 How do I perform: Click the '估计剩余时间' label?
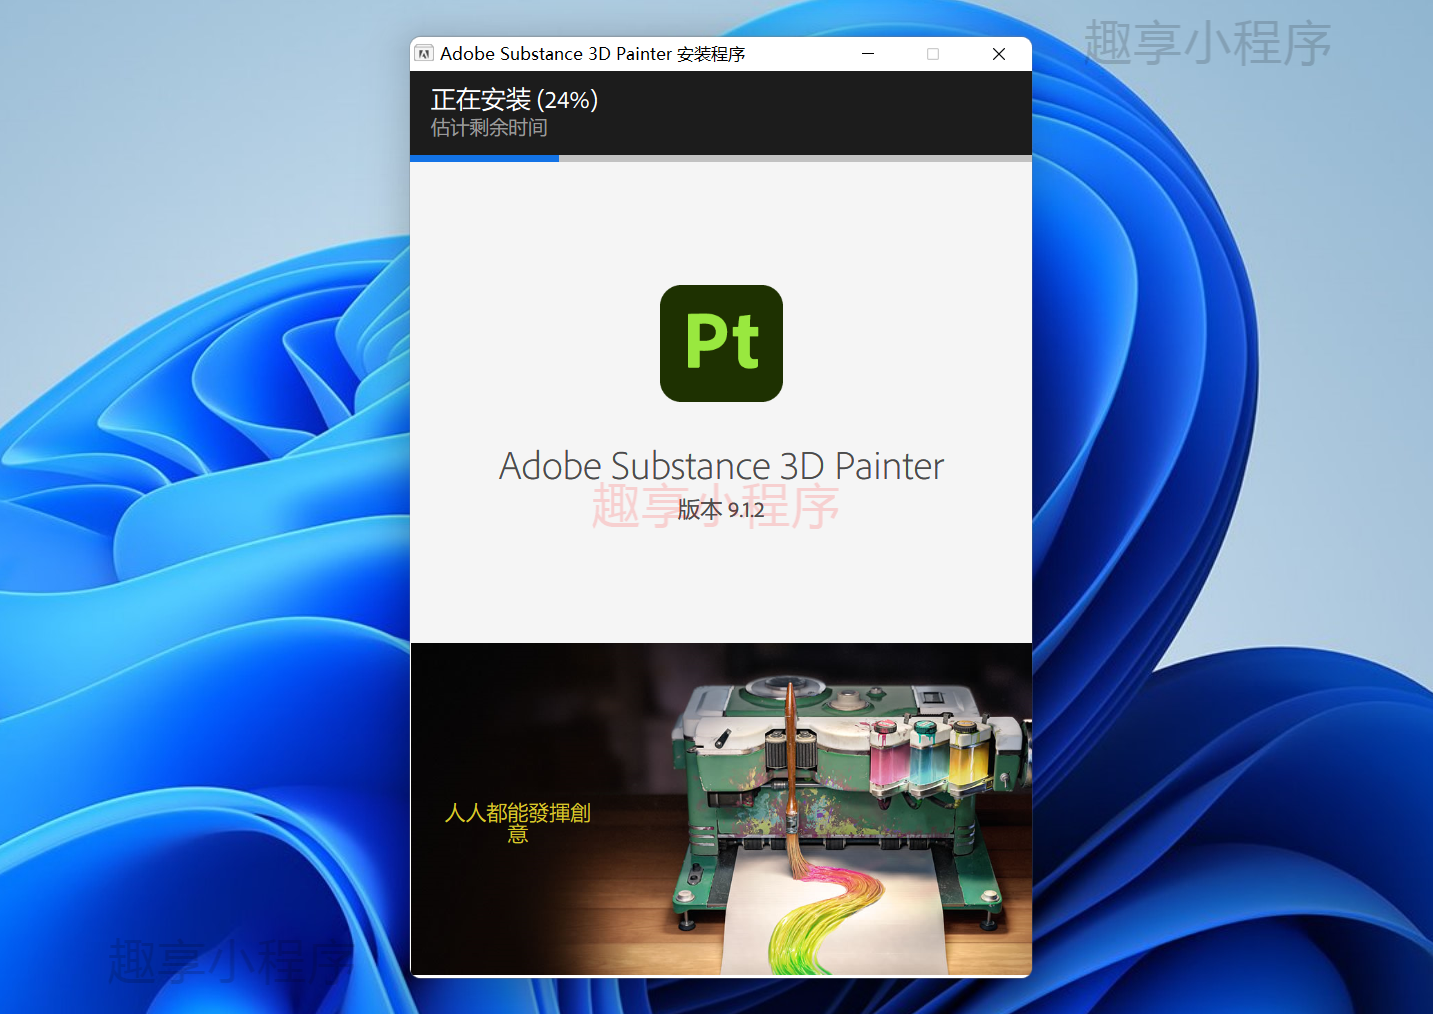click(x=489, y=128)
